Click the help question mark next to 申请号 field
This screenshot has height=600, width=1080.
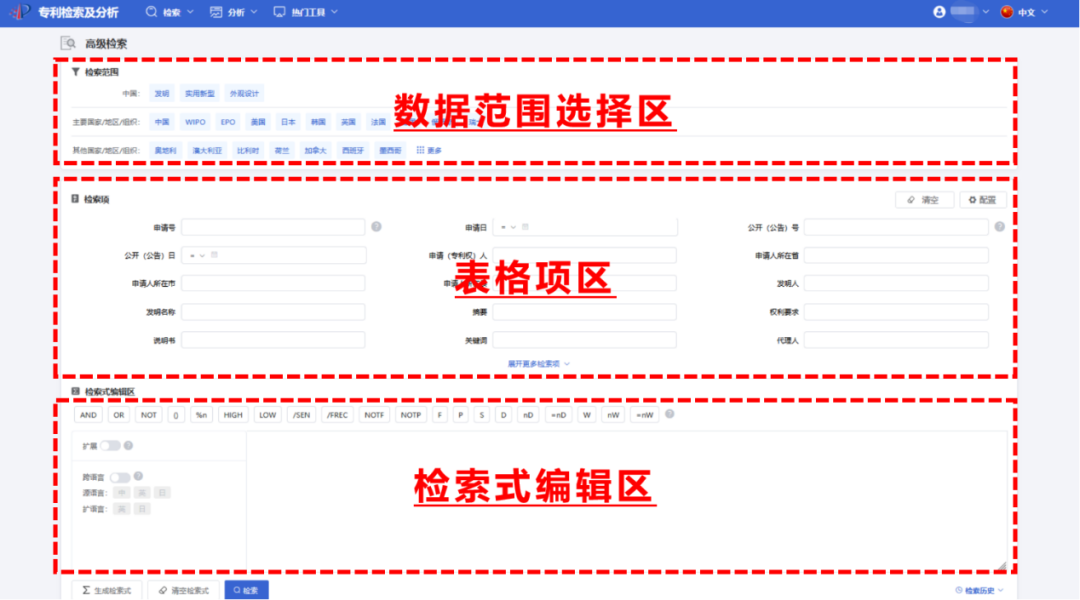click(x=377, y=227)
